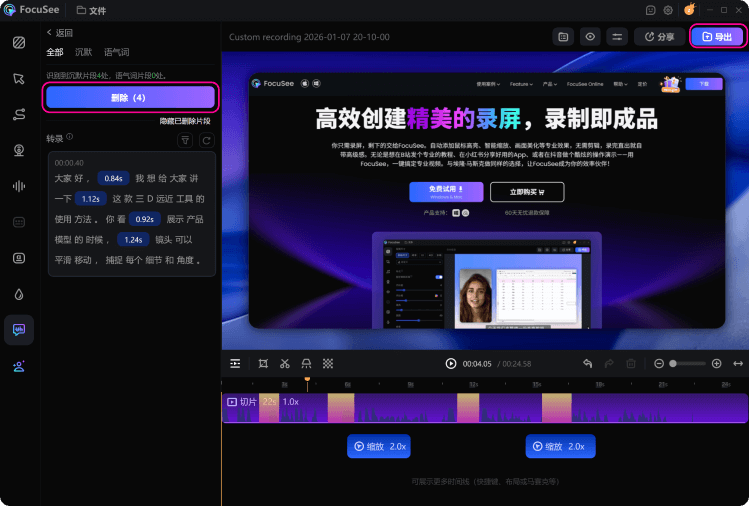The width and height of the screenshot is (749, 506).
Task: Click the zoom in plus icon
Action: (717, 364)
